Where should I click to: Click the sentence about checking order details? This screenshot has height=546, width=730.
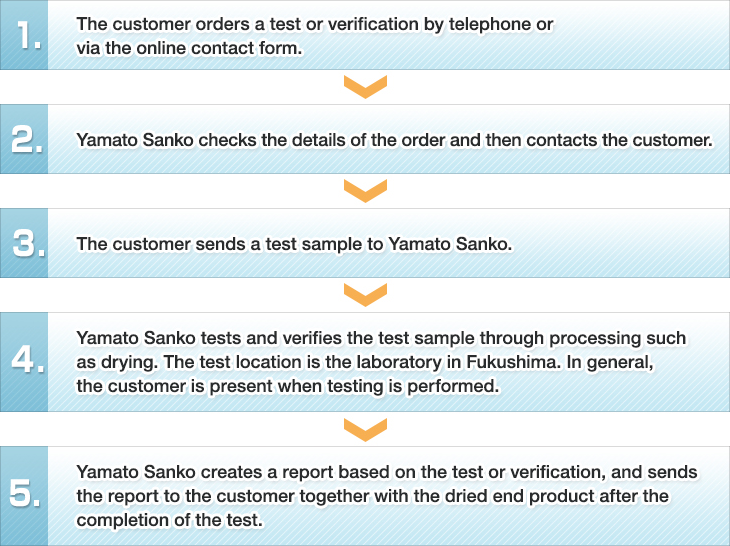click(394, 140)
